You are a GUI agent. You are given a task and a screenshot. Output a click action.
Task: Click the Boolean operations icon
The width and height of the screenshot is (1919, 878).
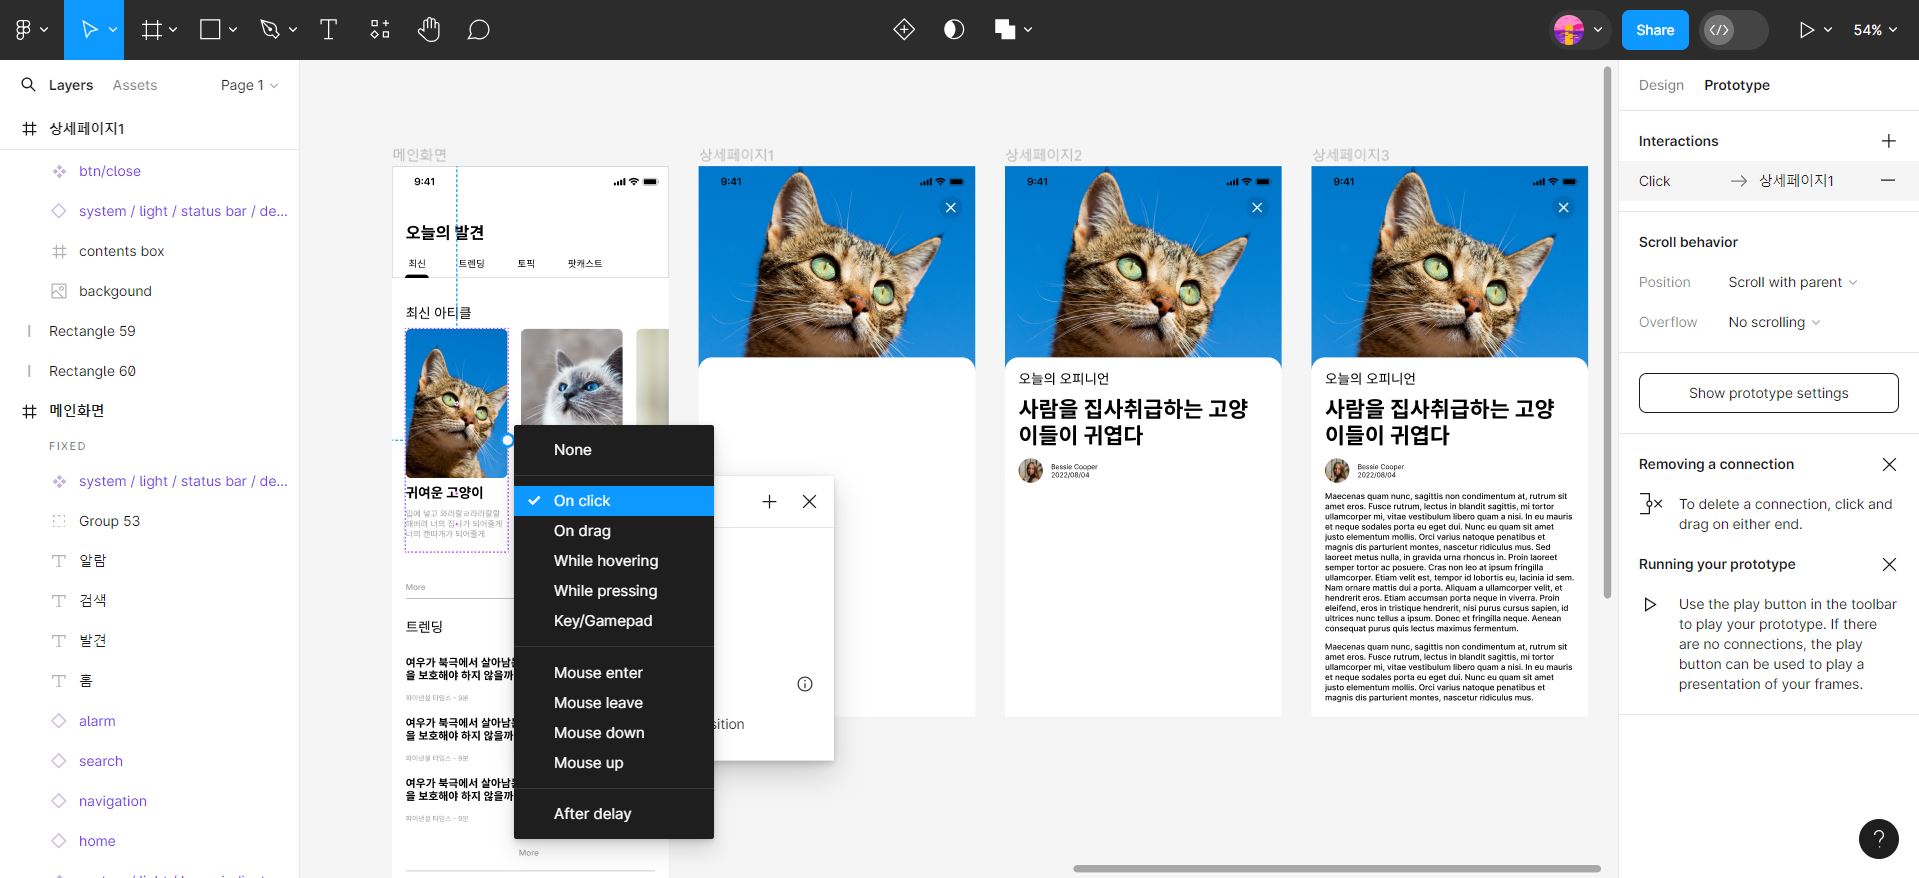(1005, 30)
